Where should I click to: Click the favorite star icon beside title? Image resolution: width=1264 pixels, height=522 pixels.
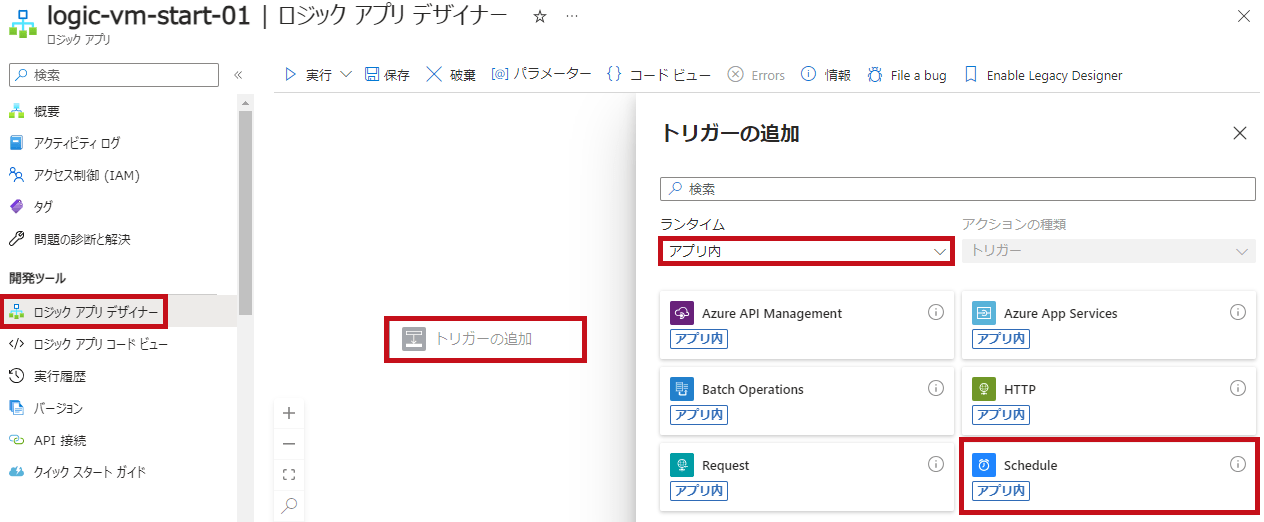540,17
